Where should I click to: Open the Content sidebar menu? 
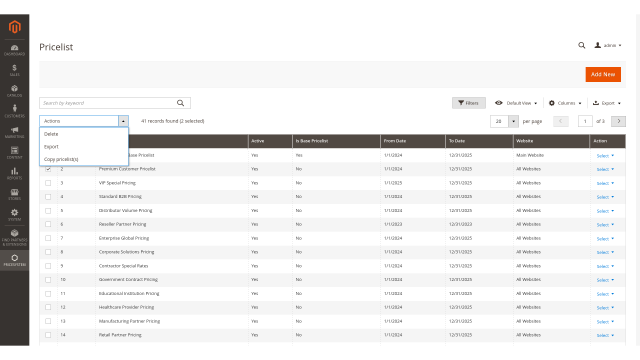15,153
